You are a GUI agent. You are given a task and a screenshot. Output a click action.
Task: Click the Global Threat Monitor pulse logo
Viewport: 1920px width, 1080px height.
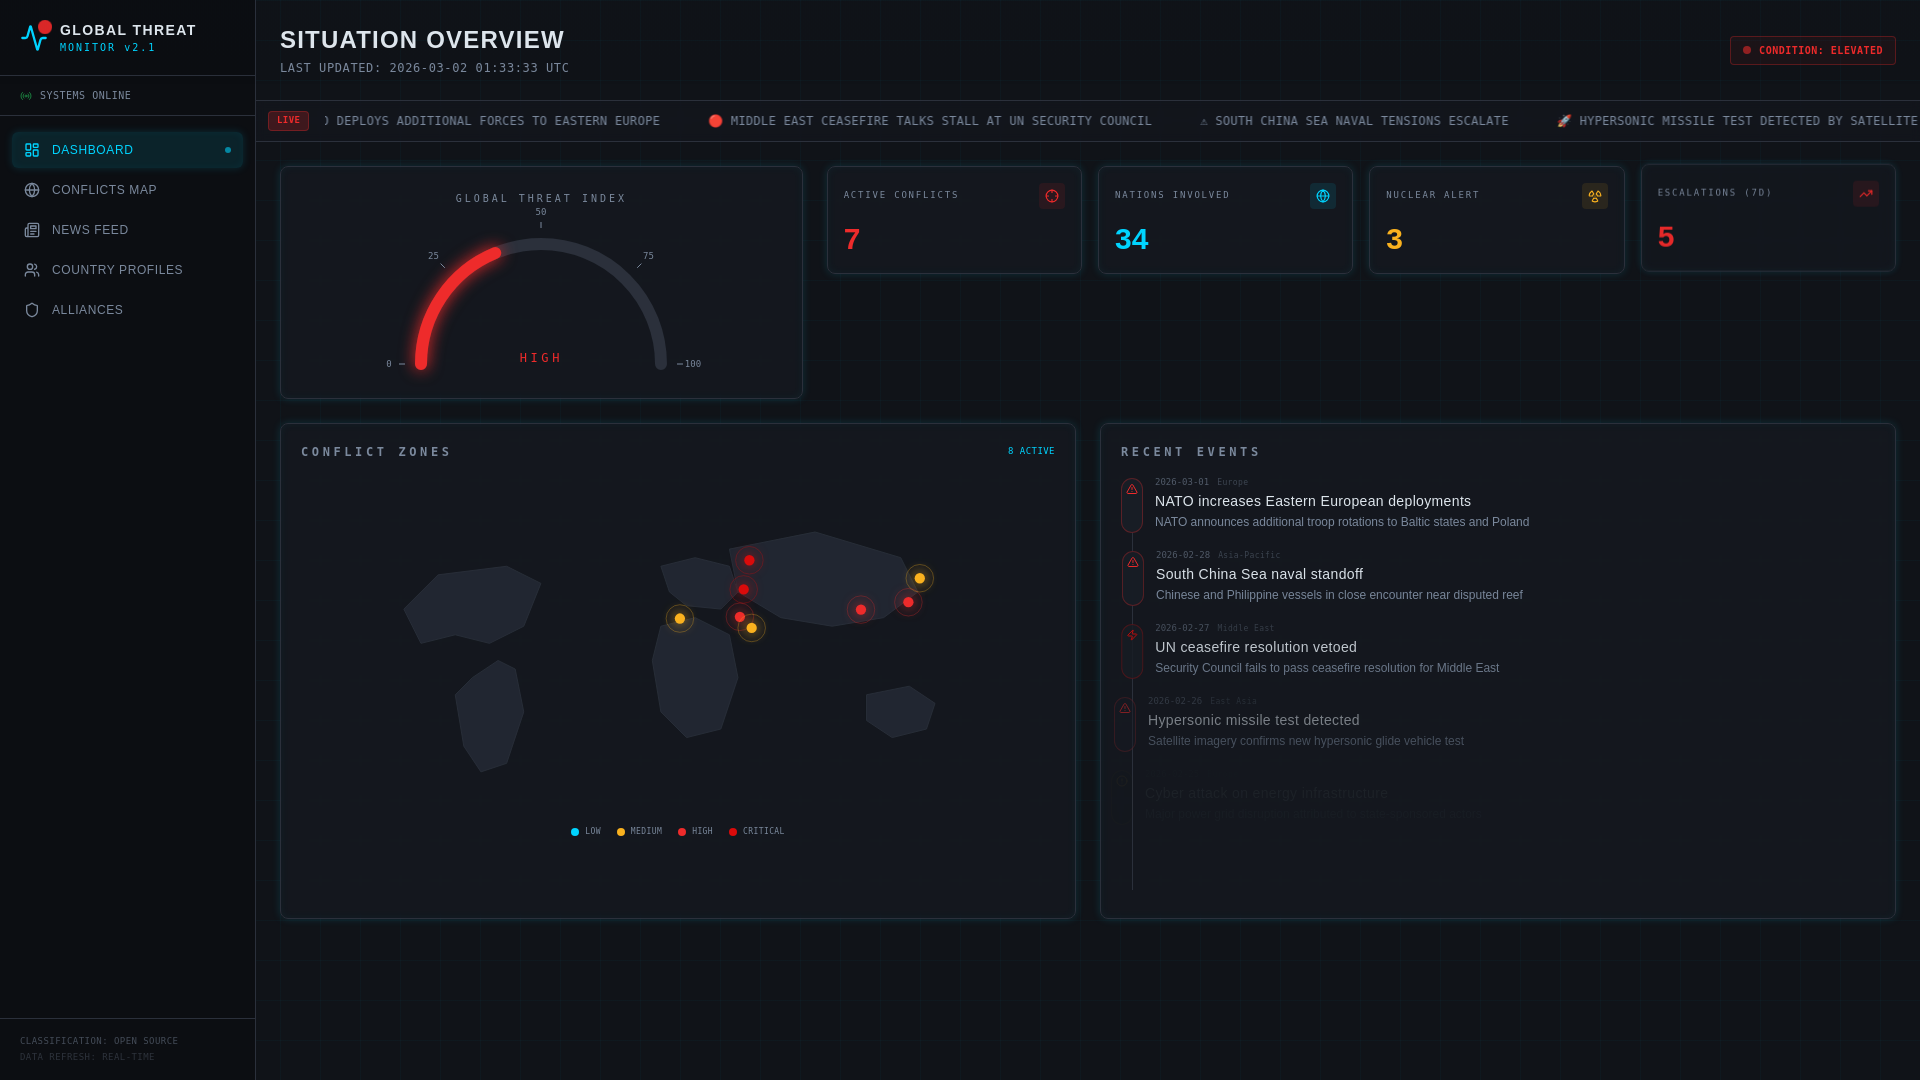(x=35, y=37)
